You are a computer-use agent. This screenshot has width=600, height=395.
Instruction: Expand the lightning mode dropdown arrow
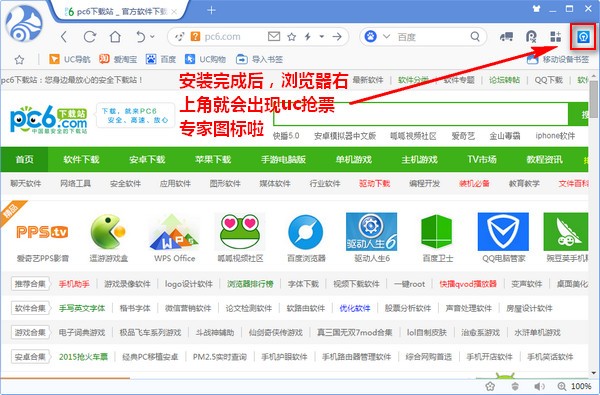[321, 37]
